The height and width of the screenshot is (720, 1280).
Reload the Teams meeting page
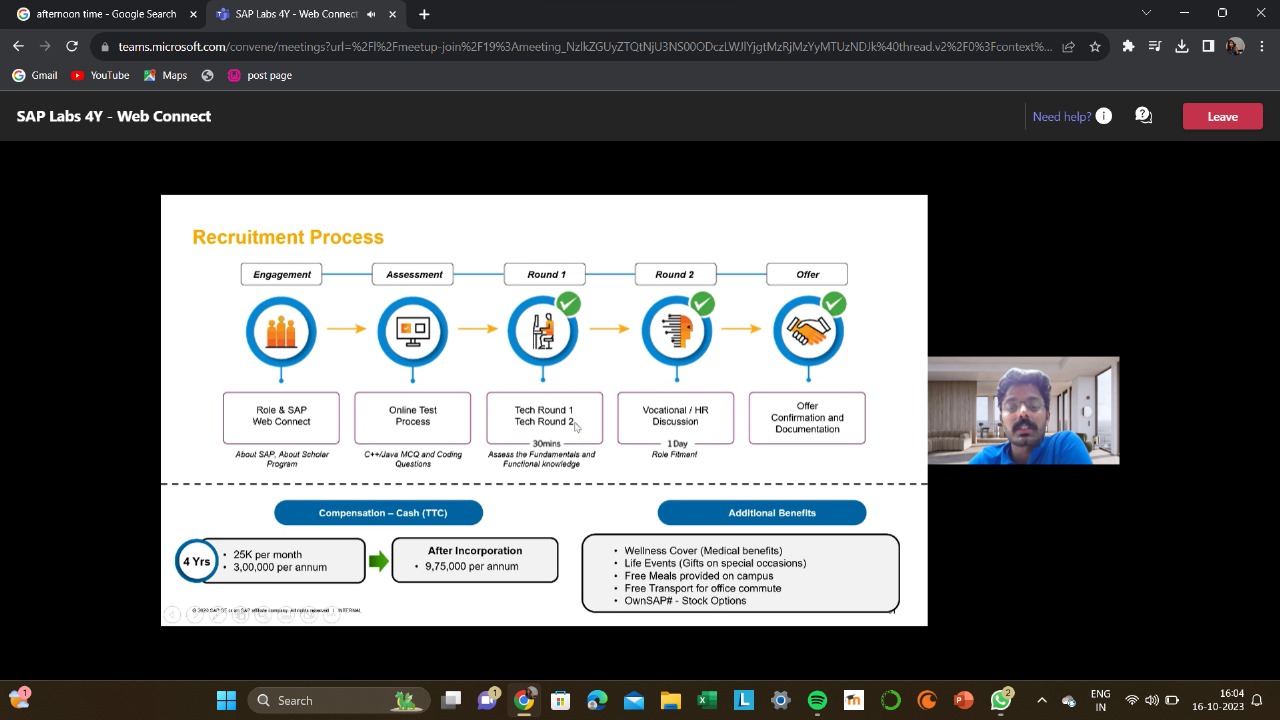coord(72,46)
